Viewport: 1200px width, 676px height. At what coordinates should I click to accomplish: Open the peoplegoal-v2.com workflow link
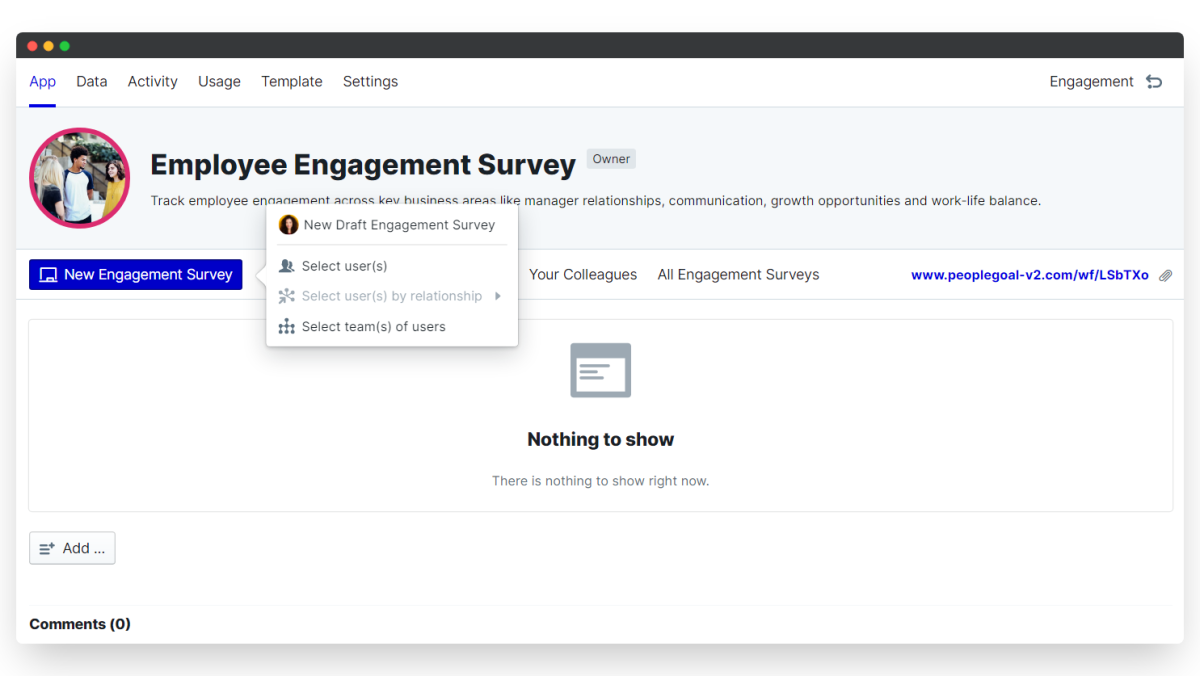[x=1029, y=275]
